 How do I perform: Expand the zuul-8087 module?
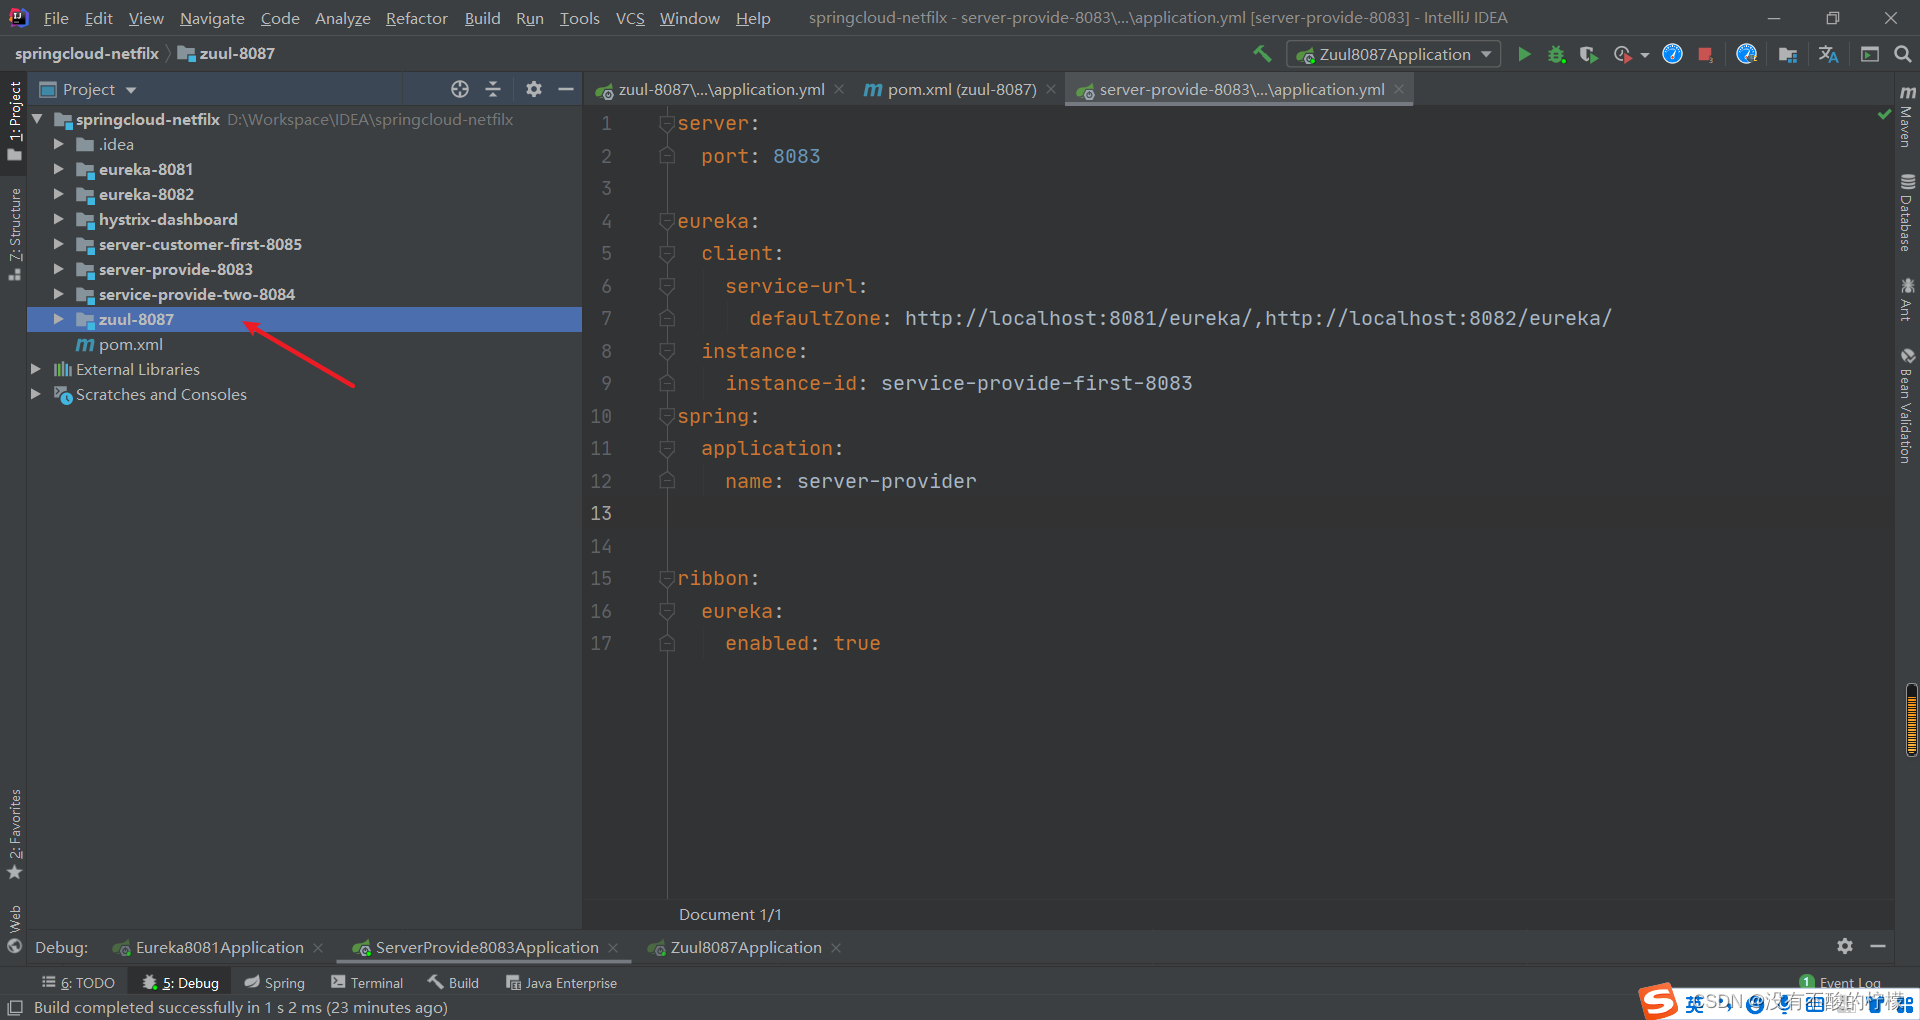[x=58, y=319]
